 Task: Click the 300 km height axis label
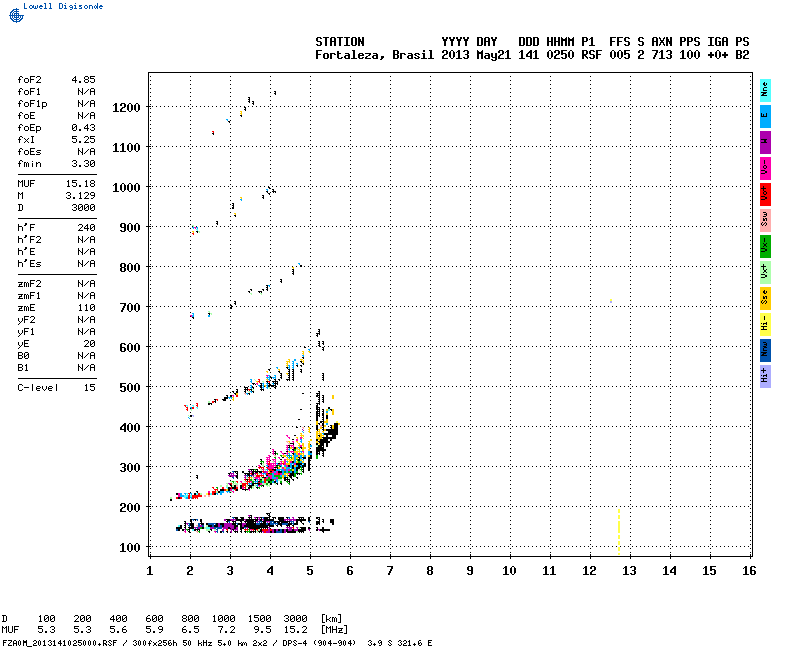coord(130,468)
